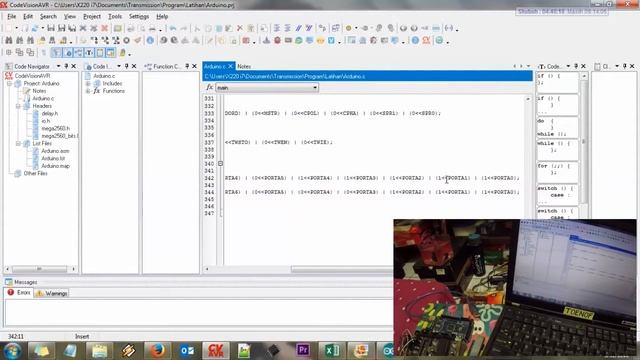Expand the Includes node
This screenshot has width=640, height=360.
pos(88,84)
